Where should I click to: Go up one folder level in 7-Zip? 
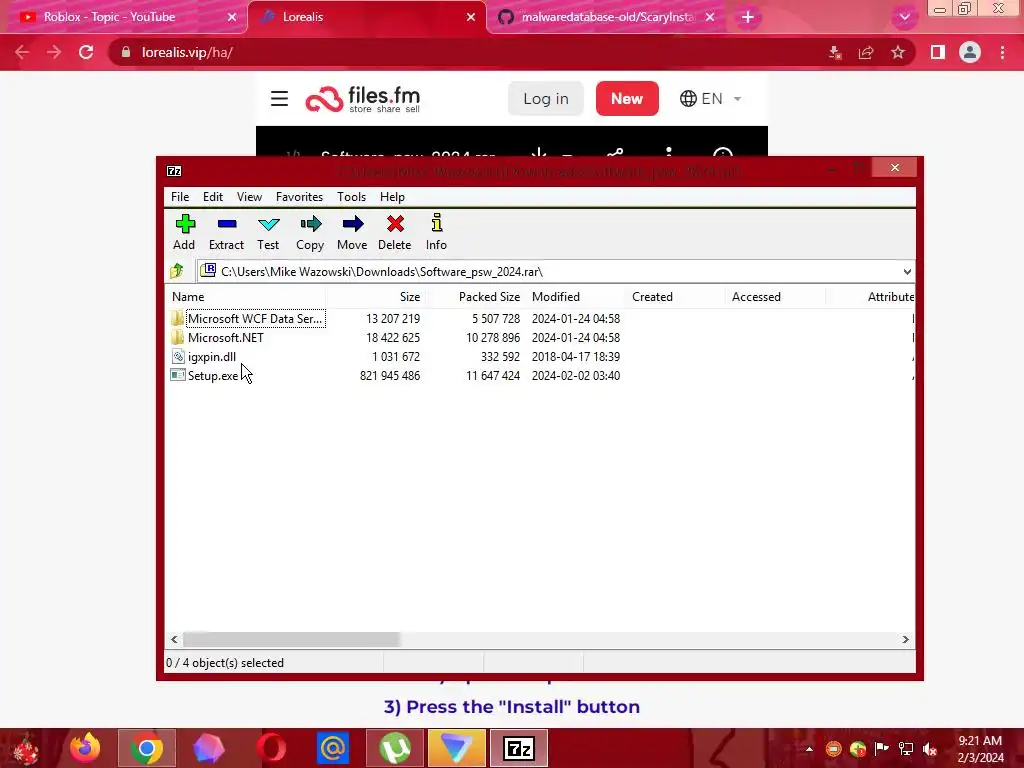(177, 271)
